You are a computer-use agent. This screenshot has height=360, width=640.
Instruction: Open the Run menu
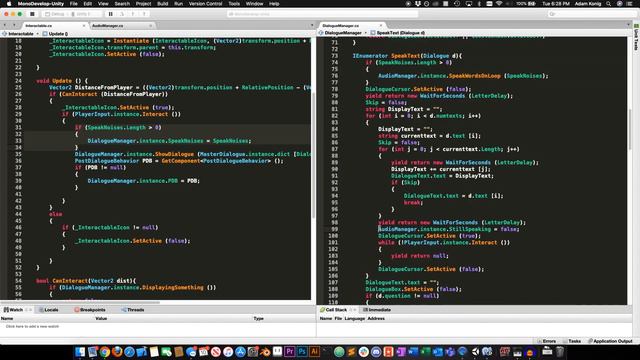point(178,4)
